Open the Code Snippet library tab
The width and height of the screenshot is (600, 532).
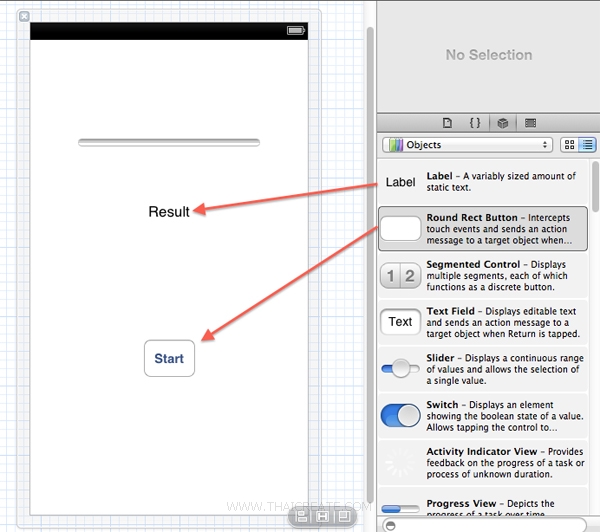point(475,123)
